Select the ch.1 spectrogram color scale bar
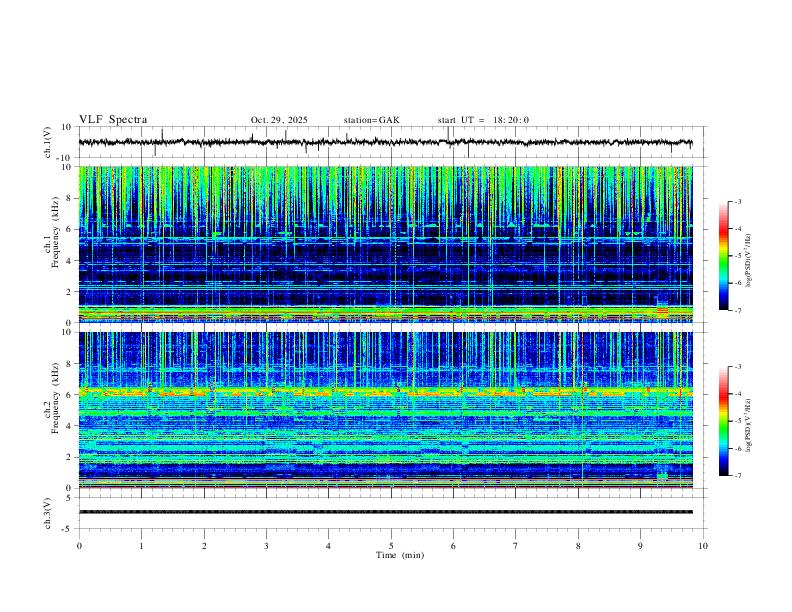This screenshot has height=612, width=792. [x=723, y=256]
